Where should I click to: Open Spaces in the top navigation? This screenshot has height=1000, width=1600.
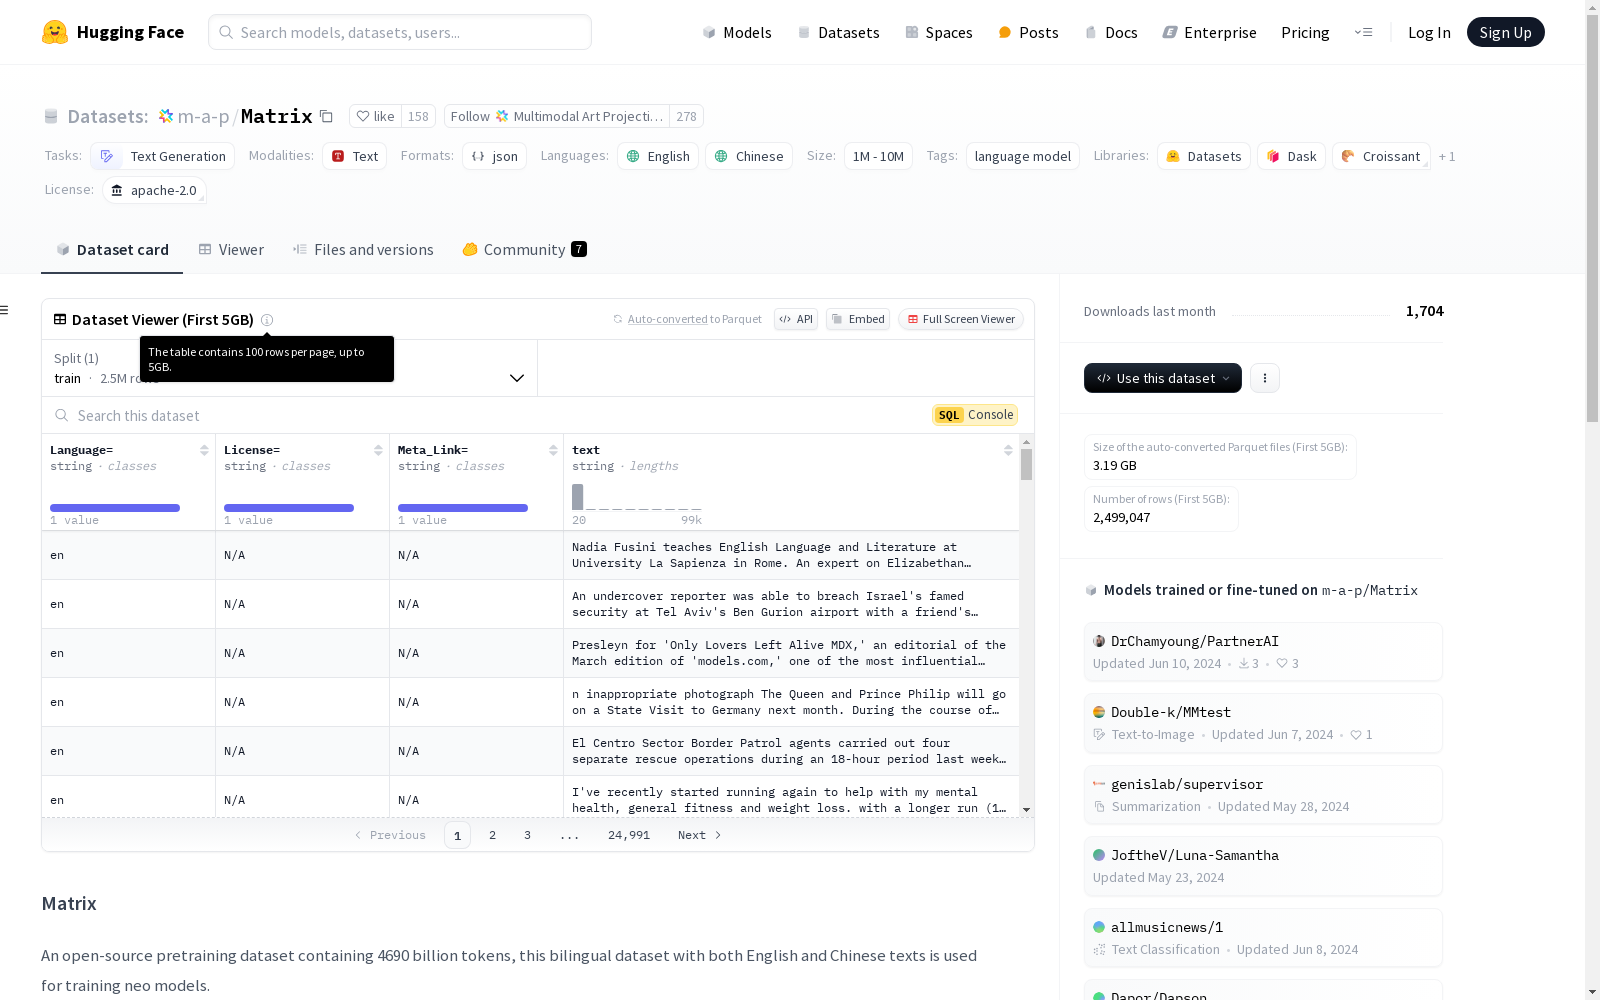939,32
